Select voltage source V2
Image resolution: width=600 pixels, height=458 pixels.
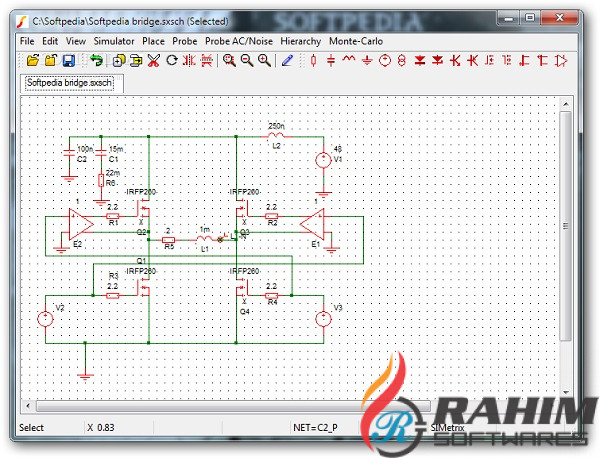(45, 319)
